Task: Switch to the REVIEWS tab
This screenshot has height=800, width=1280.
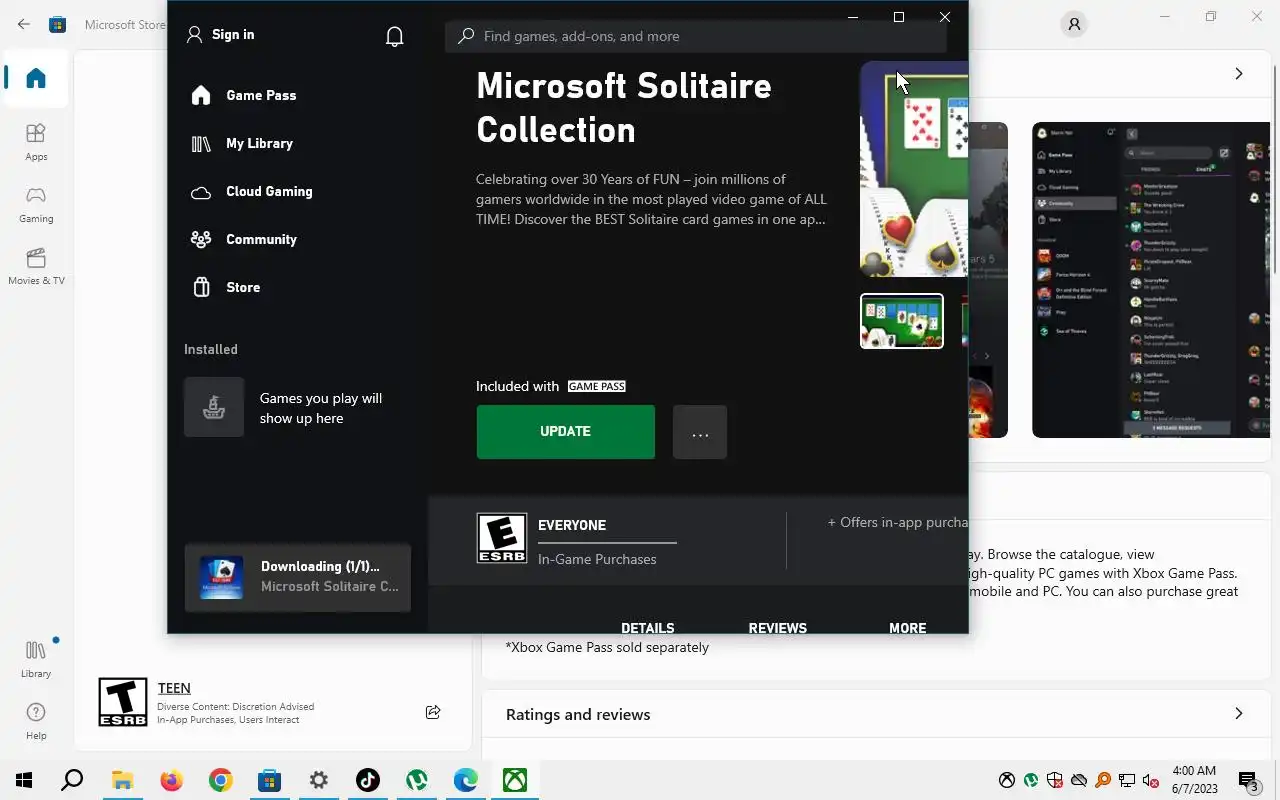Action: coord(778,628)
